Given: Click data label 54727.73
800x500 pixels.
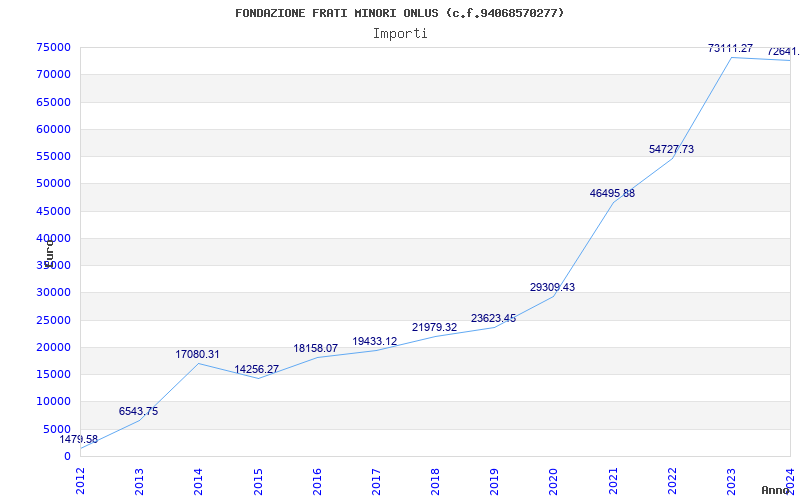Looking at the screenshot, I should click(671, 149).
